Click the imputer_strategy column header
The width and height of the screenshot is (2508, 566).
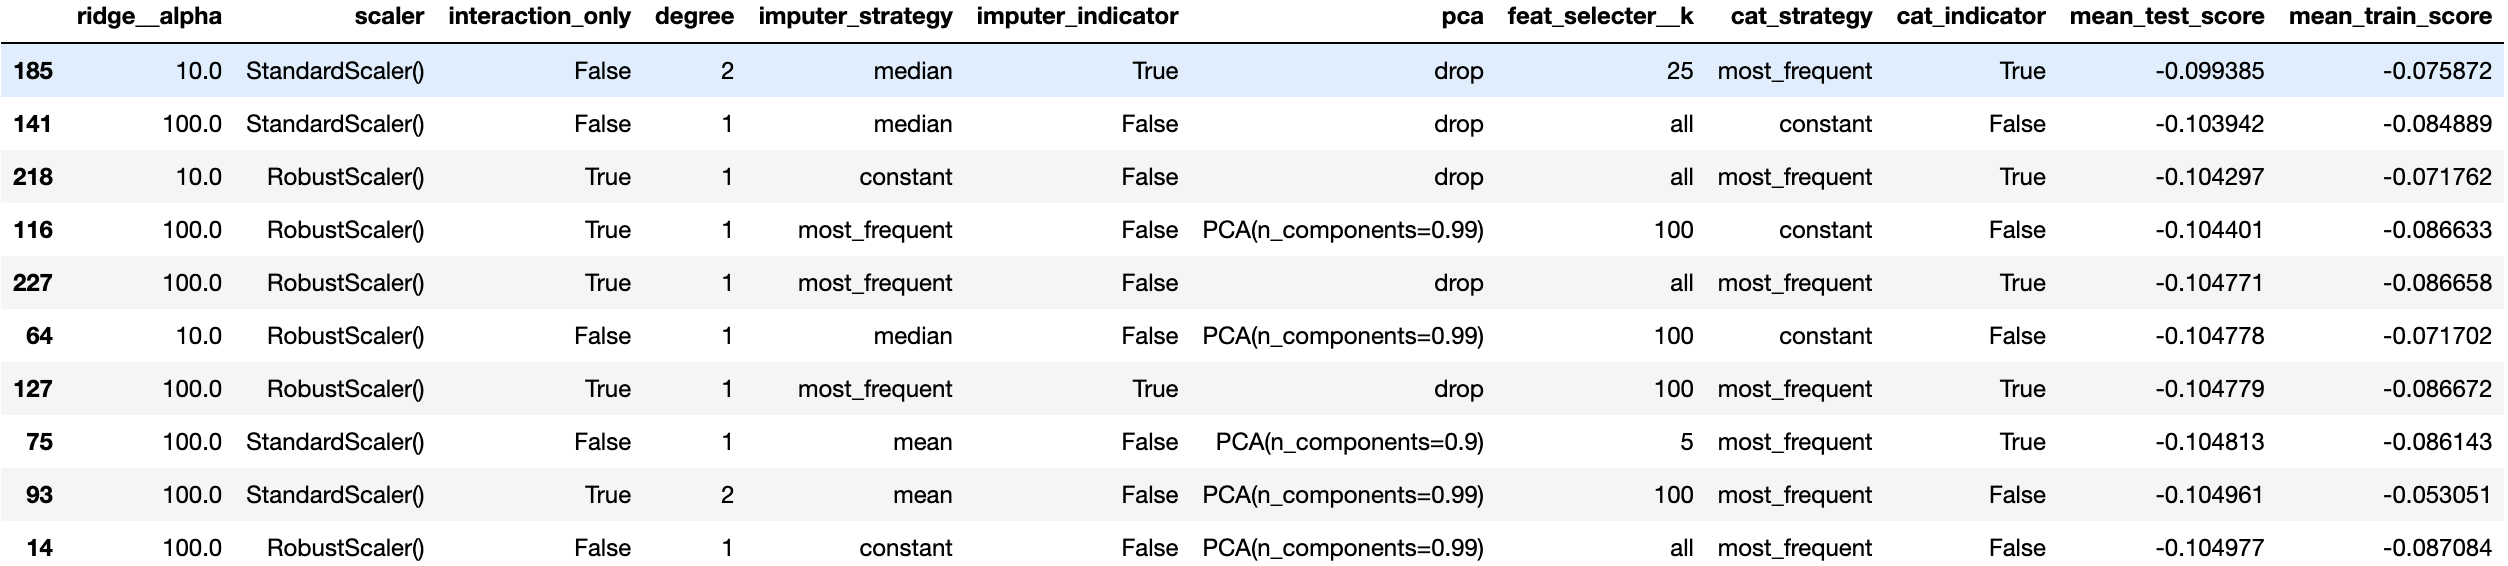pos(855,17)
